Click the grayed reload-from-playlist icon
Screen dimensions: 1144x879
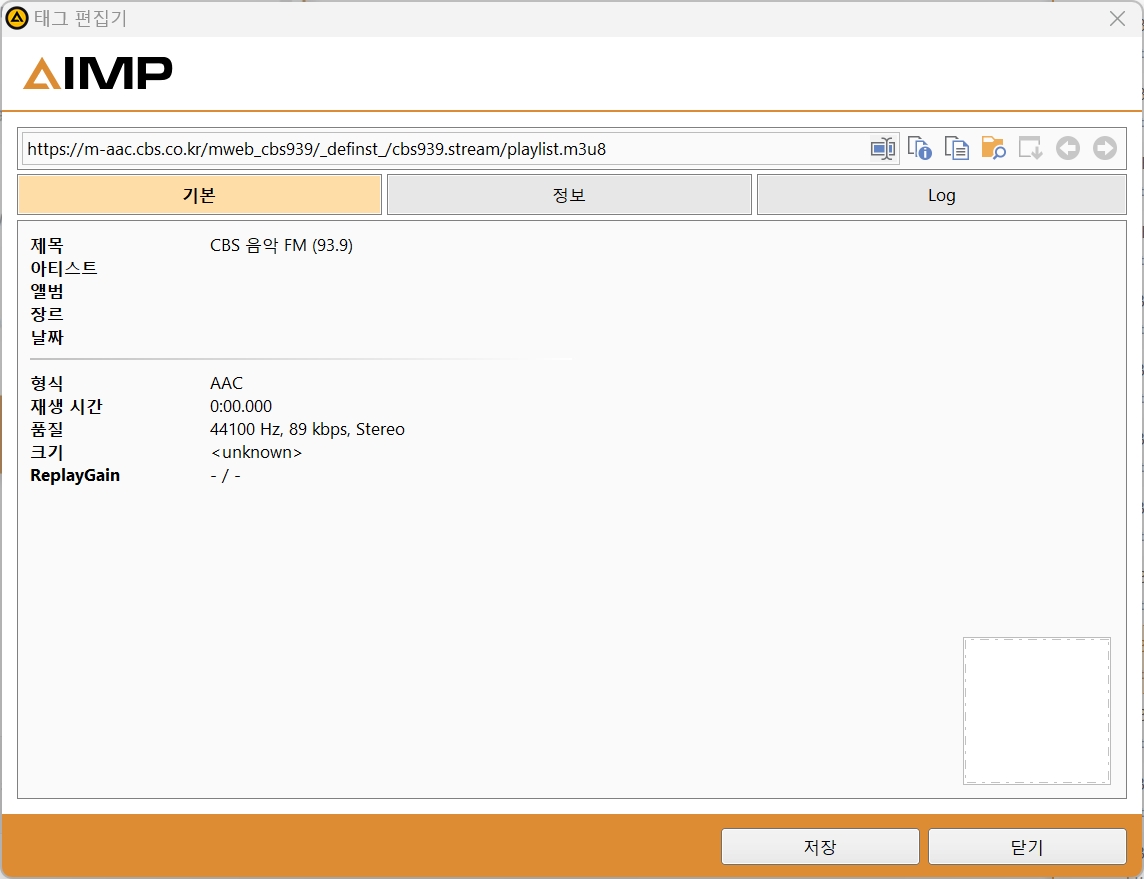click(x=1030, y=148)
